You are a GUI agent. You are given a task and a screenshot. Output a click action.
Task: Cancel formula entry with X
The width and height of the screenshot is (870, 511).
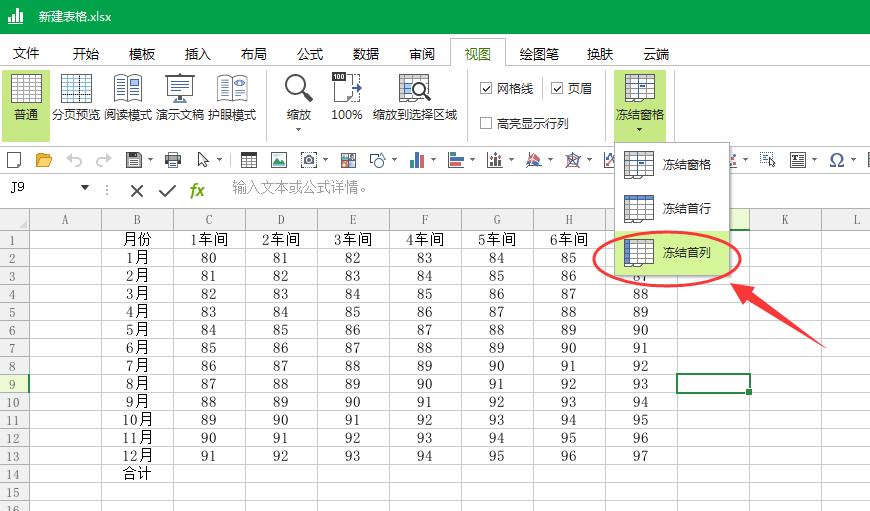tap(136, 191)
